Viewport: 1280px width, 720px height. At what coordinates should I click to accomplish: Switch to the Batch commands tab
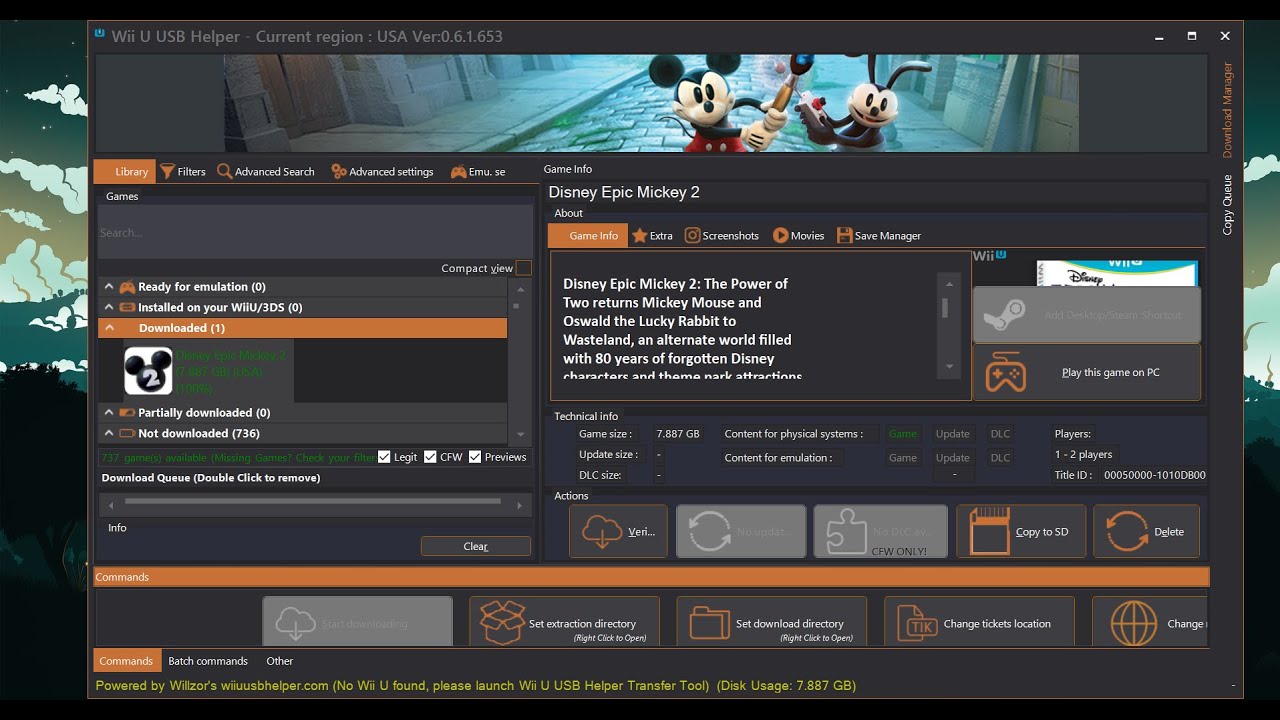point(208,661)
